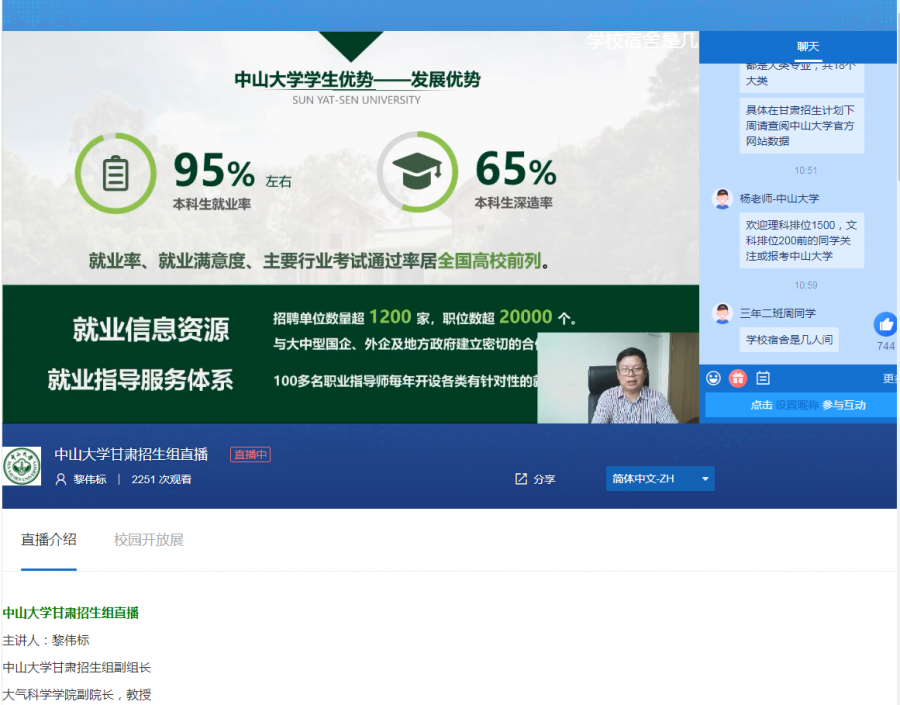Screen dimensions: 900x705
Task: Click the presenter webcam video thumbnail
Action: (x=618, y=378)
